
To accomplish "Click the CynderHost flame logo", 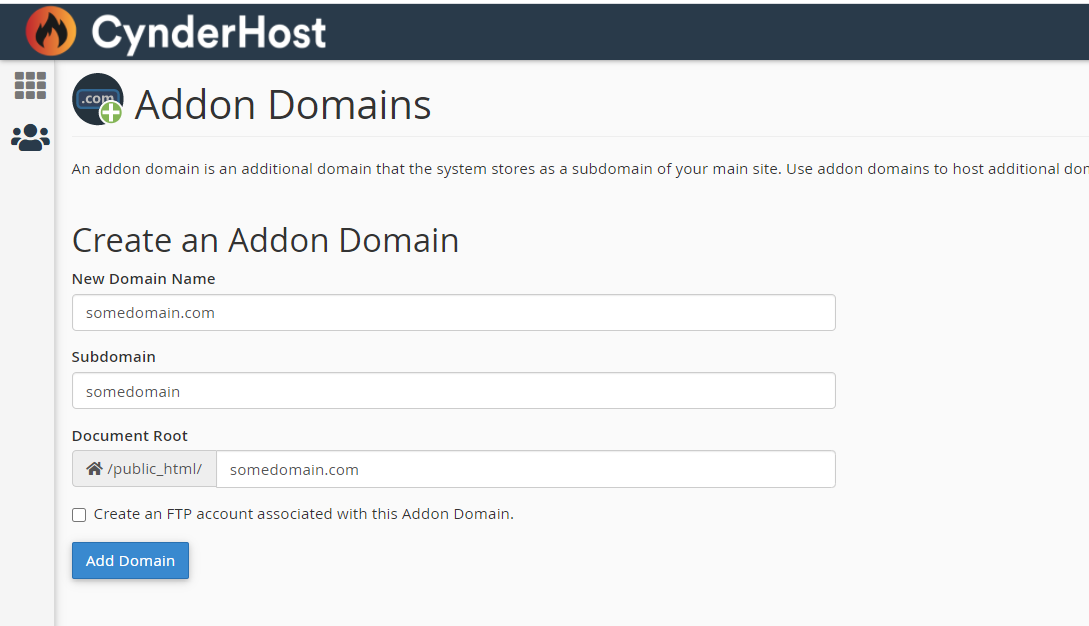I will point(51,31).
